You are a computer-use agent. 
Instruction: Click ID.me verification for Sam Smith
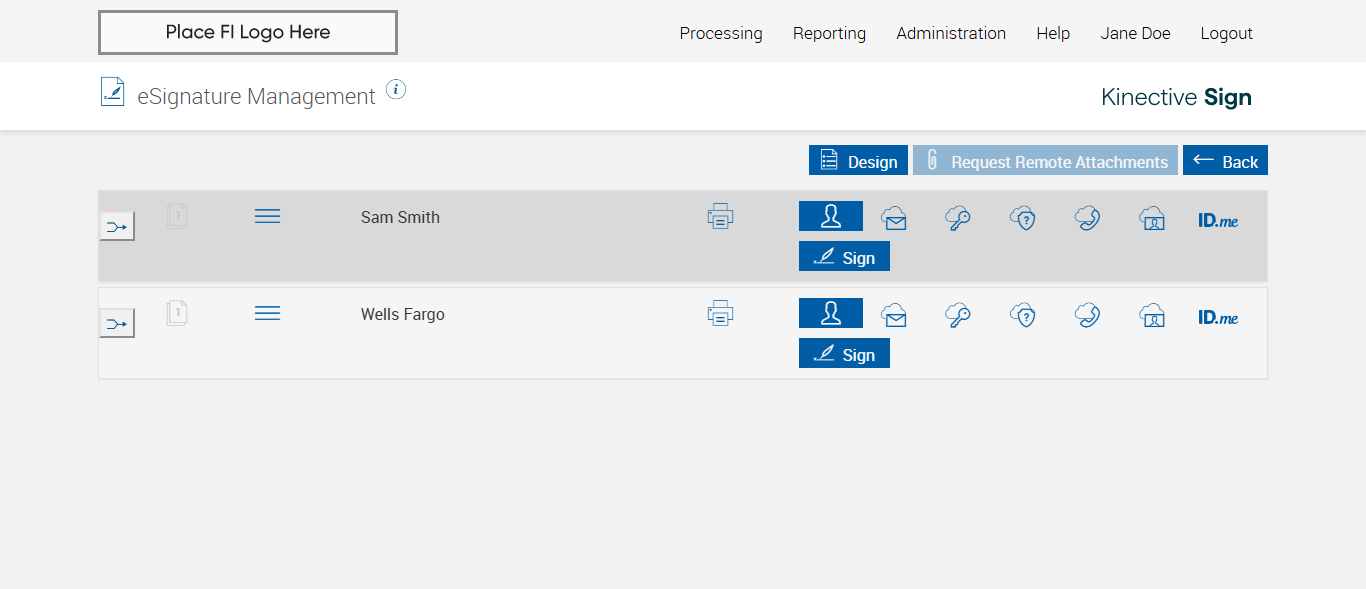[1218, 220]
